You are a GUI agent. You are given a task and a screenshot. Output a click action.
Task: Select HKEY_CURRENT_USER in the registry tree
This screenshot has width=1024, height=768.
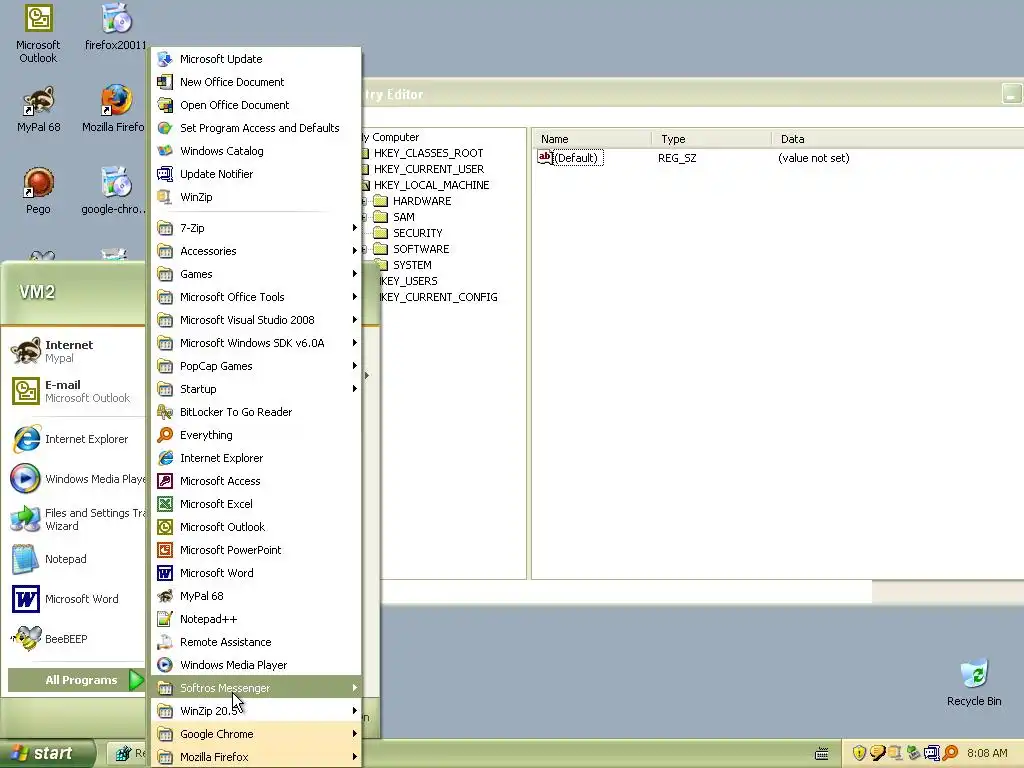pyautogui.click(x=428, y=169)
